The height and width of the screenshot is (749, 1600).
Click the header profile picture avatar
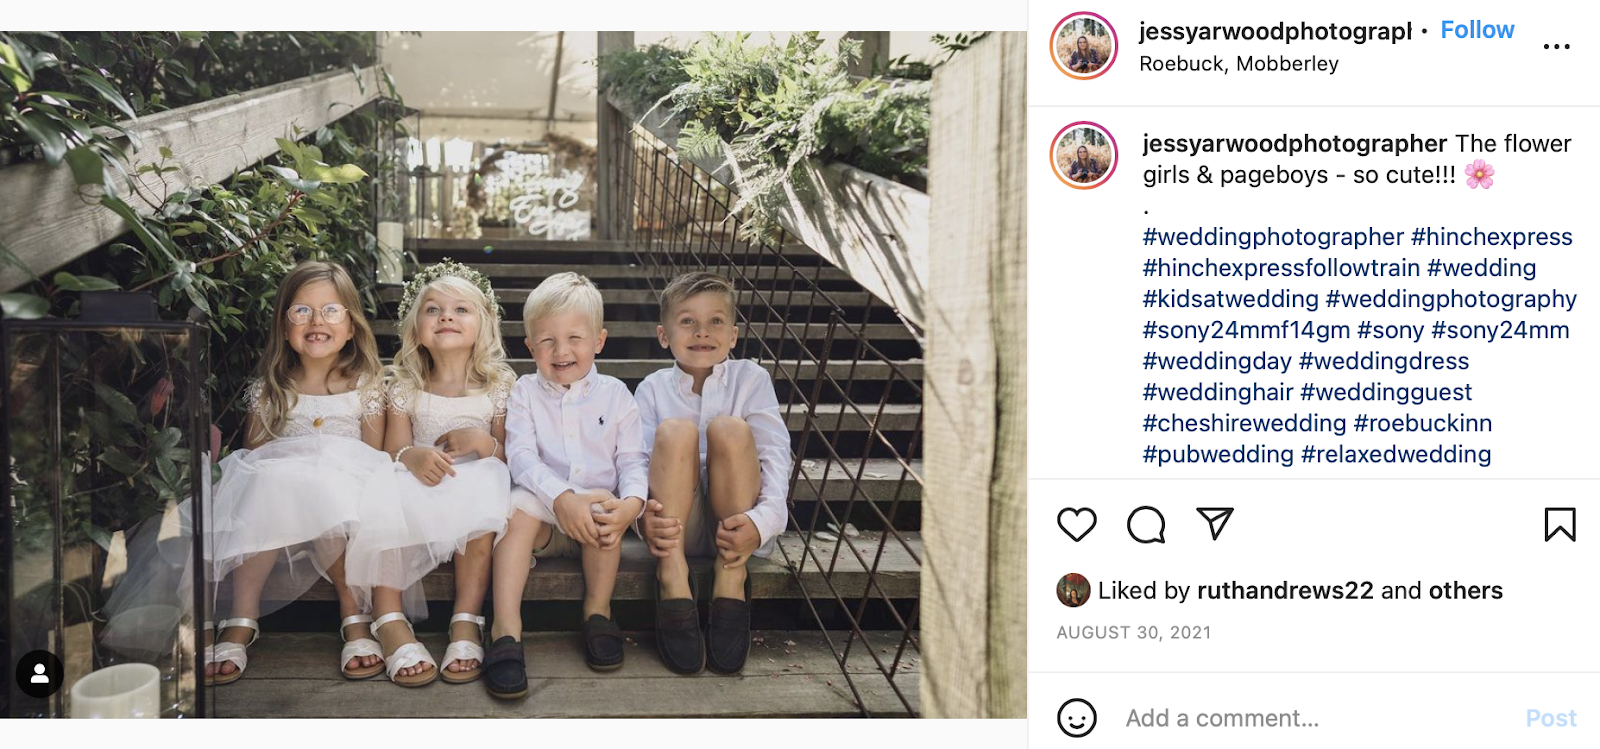coord(1084,46)
